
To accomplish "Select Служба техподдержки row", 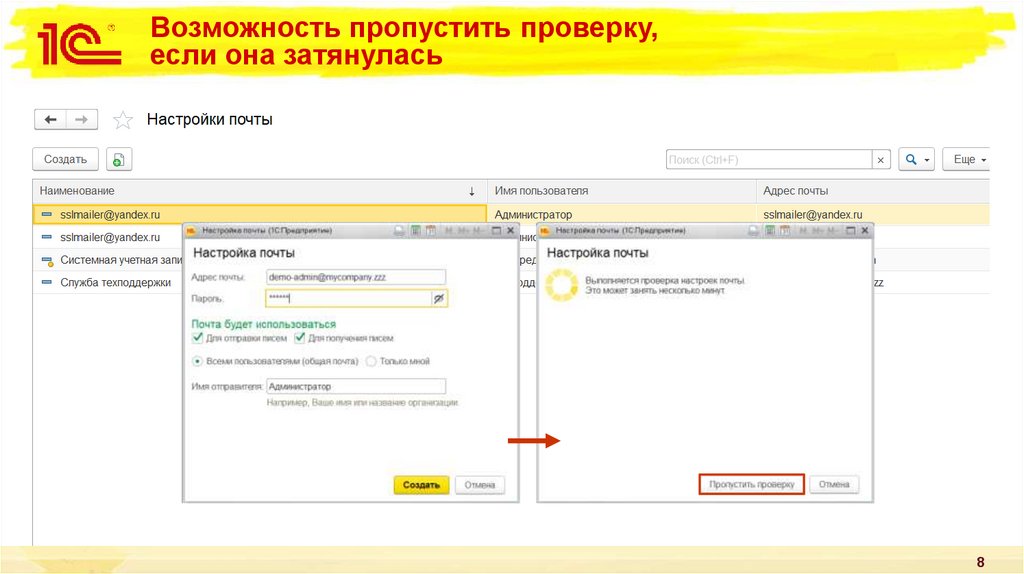I will (108, 282).
